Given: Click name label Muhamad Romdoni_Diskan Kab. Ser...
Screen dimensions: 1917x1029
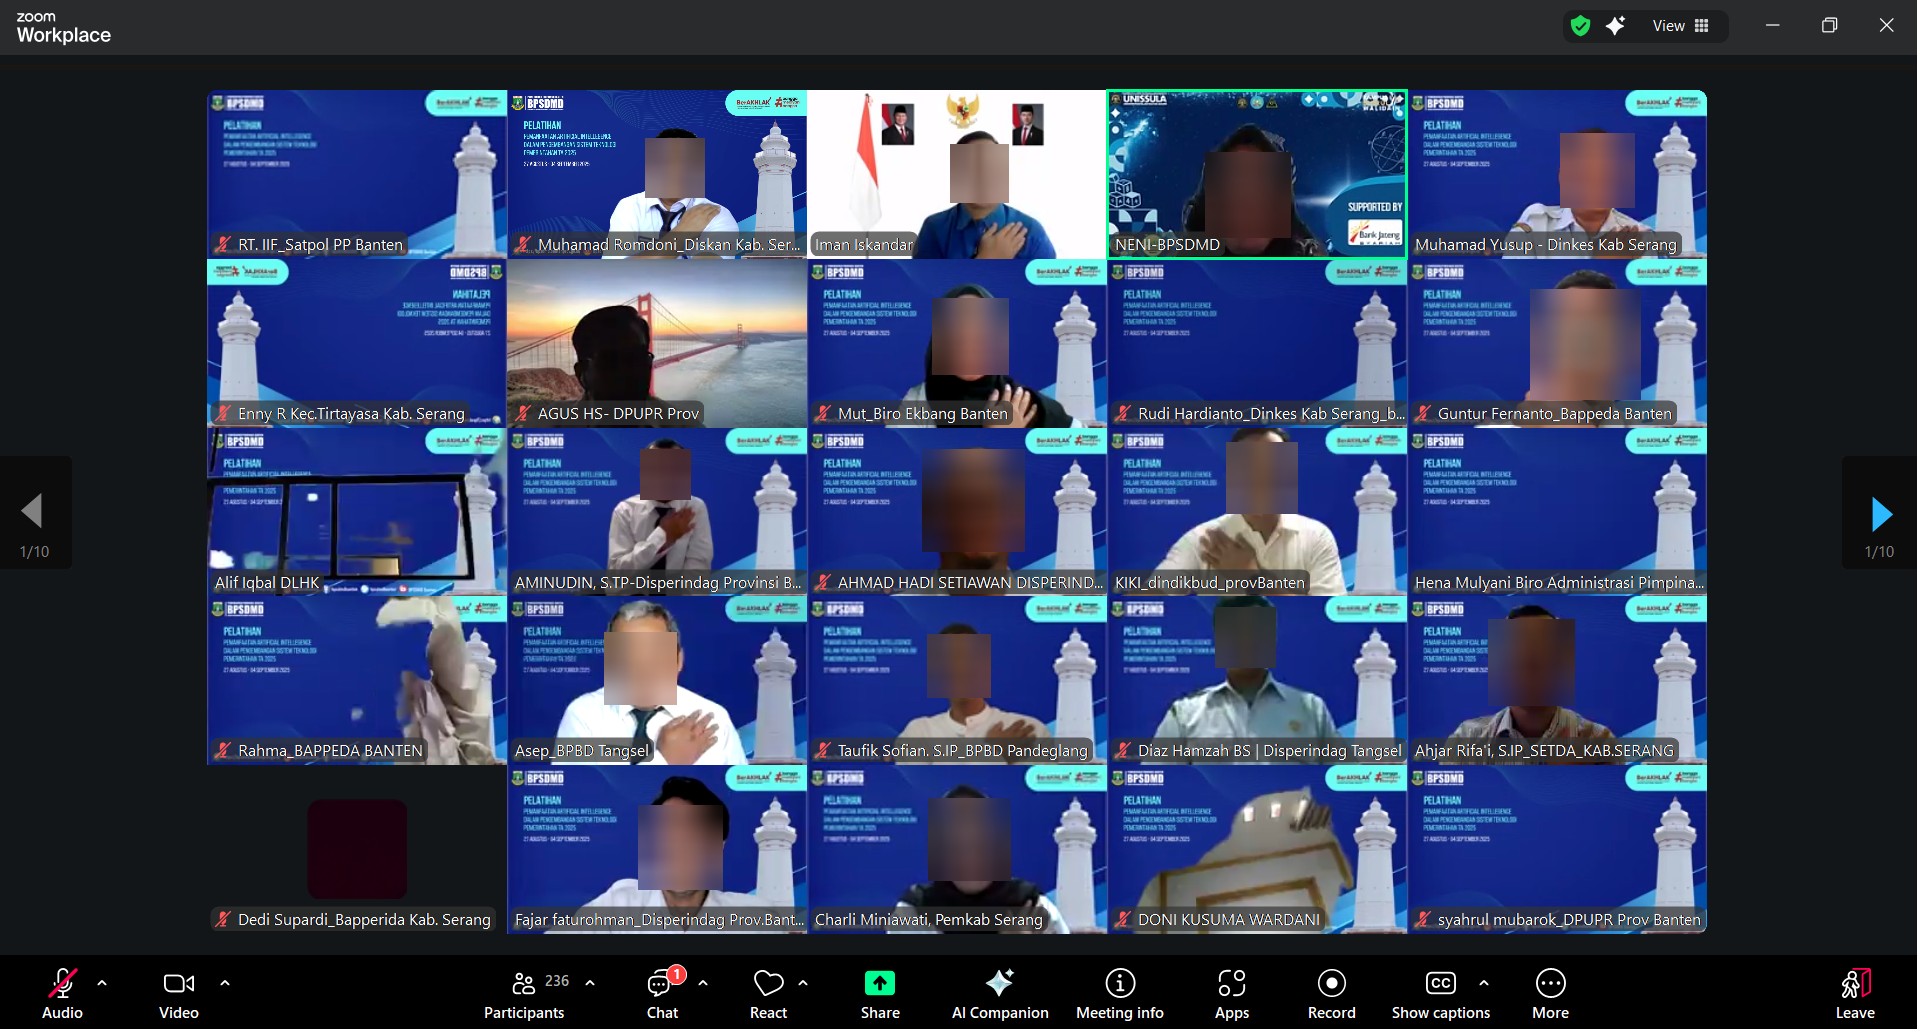Looking at the screenshot, I should tap(668, 245).
